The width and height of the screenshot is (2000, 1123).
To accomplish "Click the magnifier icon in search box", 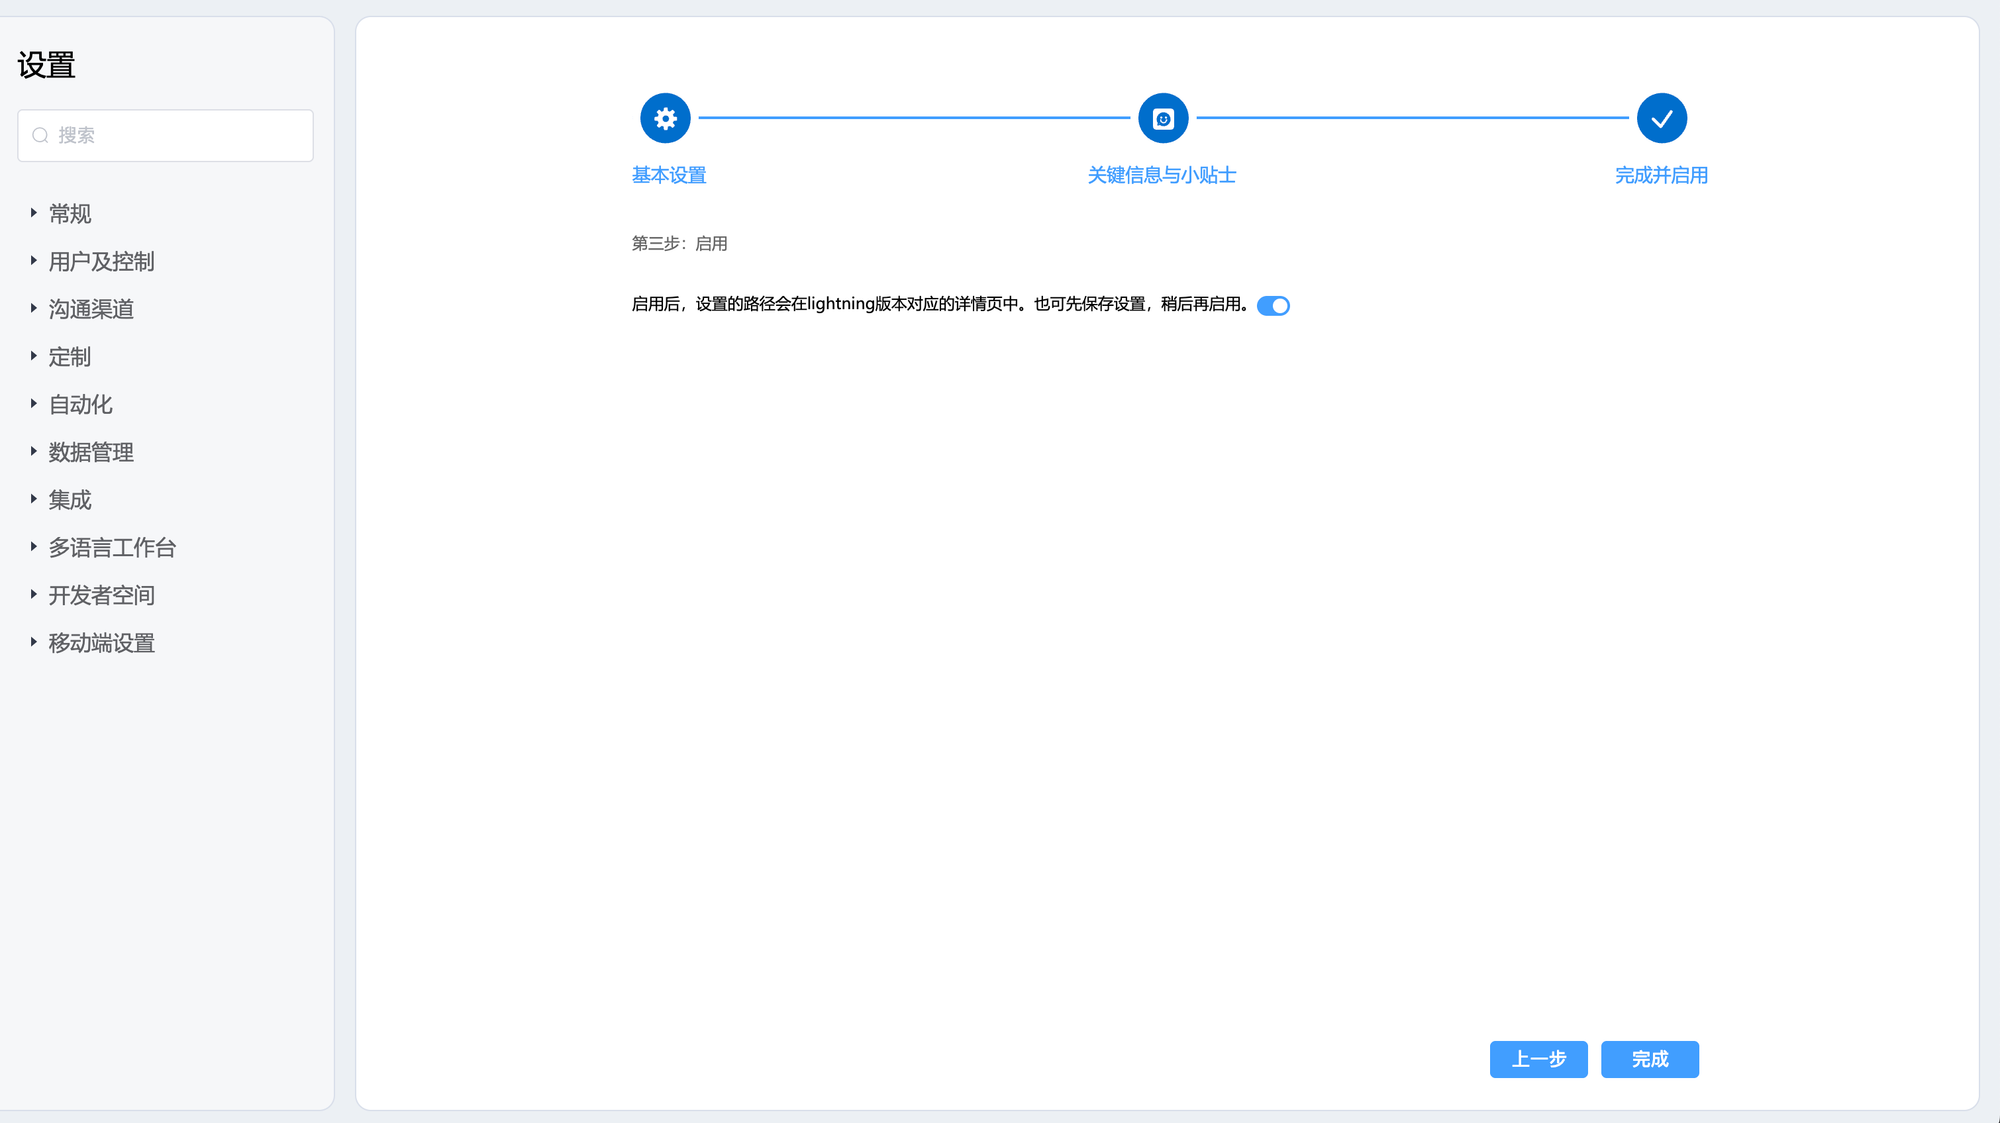I will (40, 135).
